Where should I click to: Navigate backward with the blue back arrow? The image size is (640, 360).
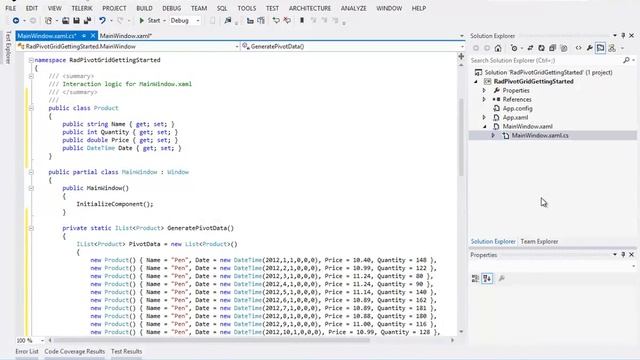16,20
